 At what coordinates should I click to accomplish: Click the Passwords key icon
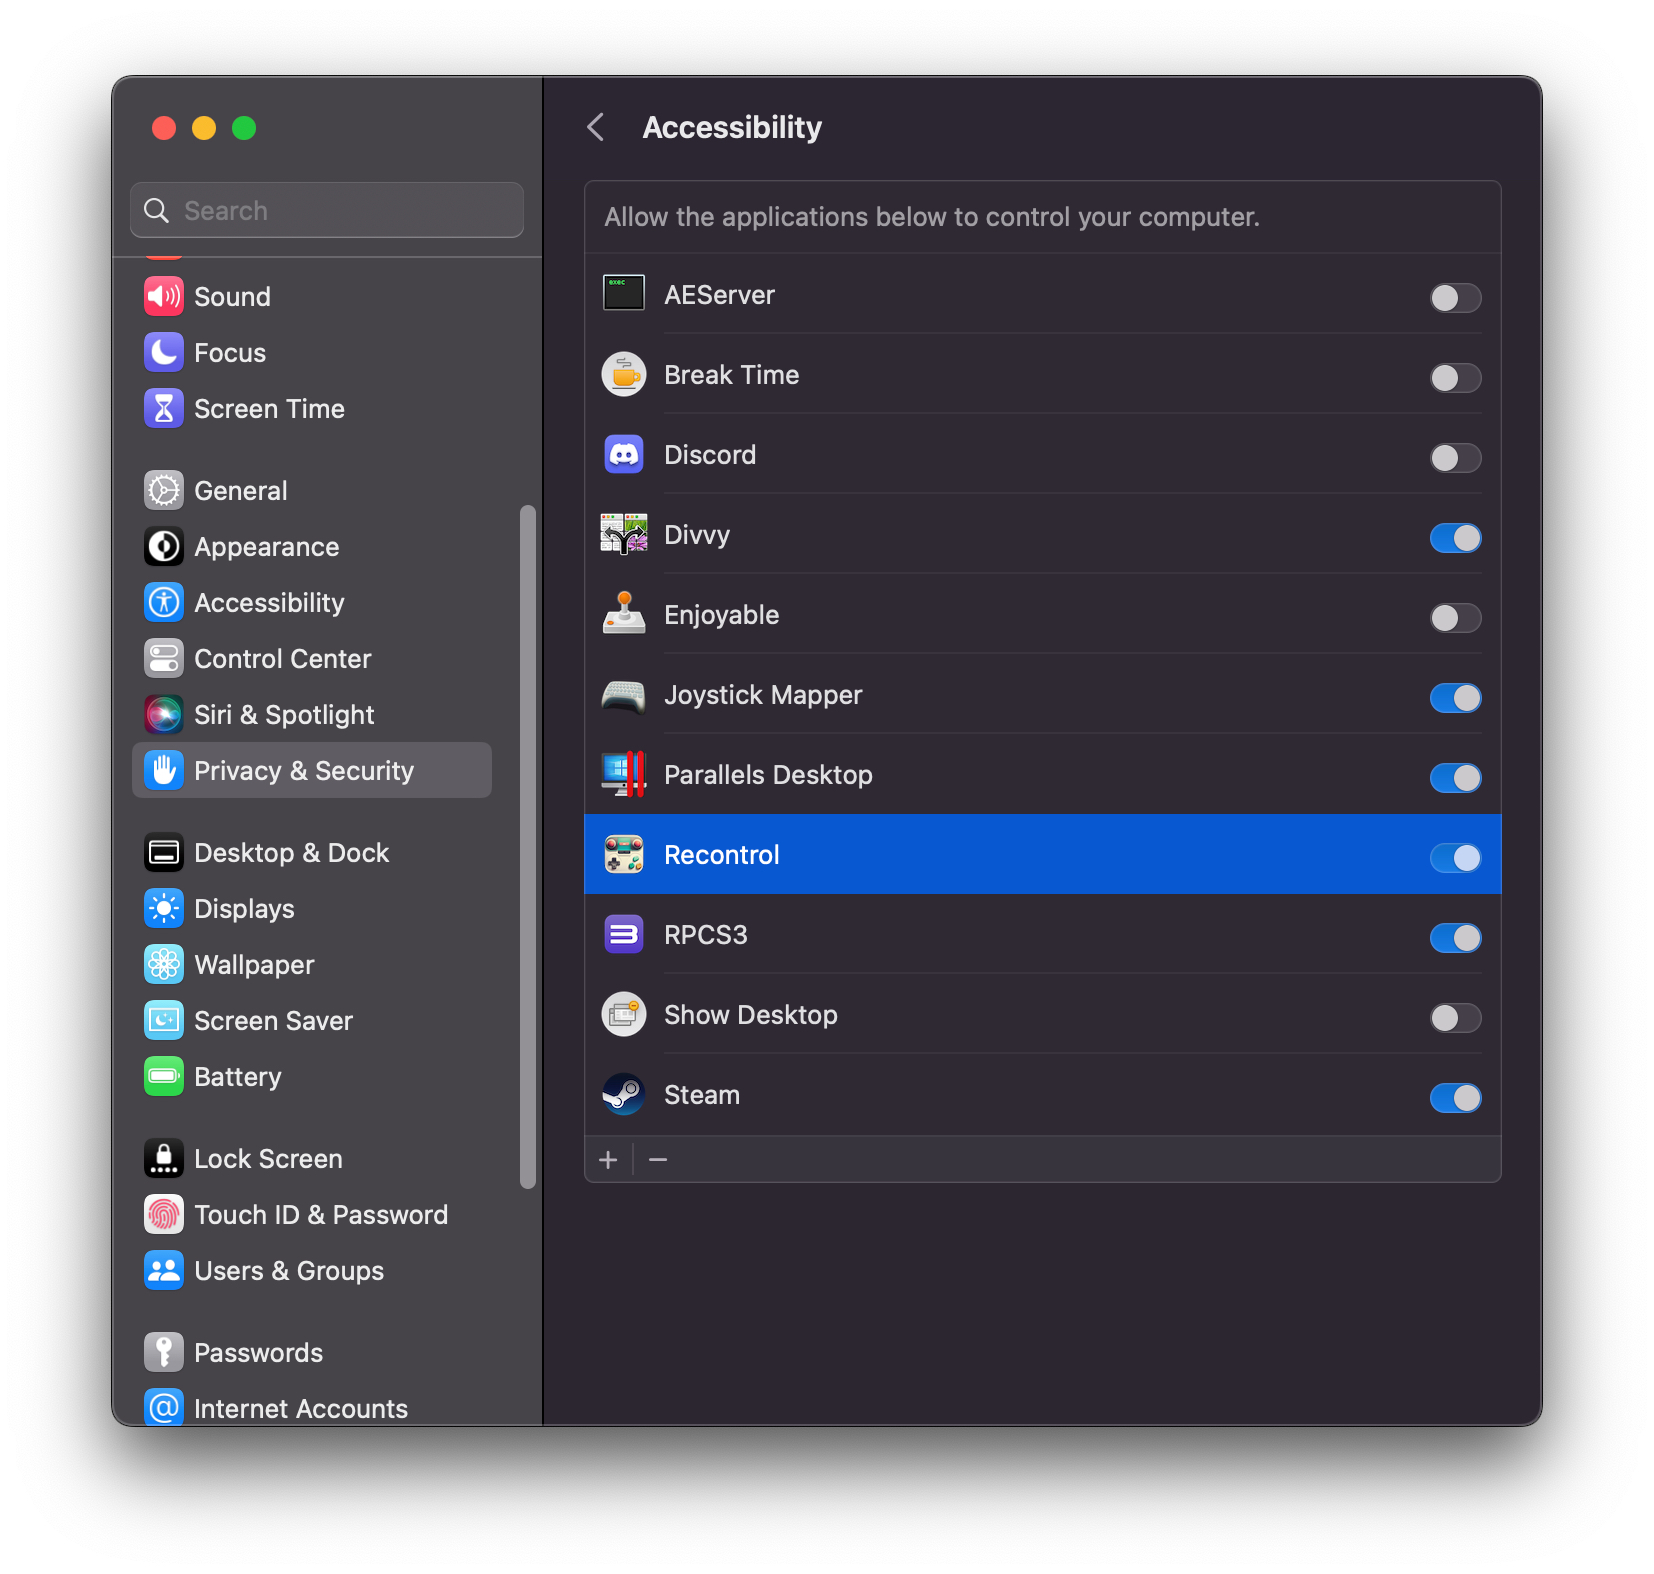coord(164,1352)
